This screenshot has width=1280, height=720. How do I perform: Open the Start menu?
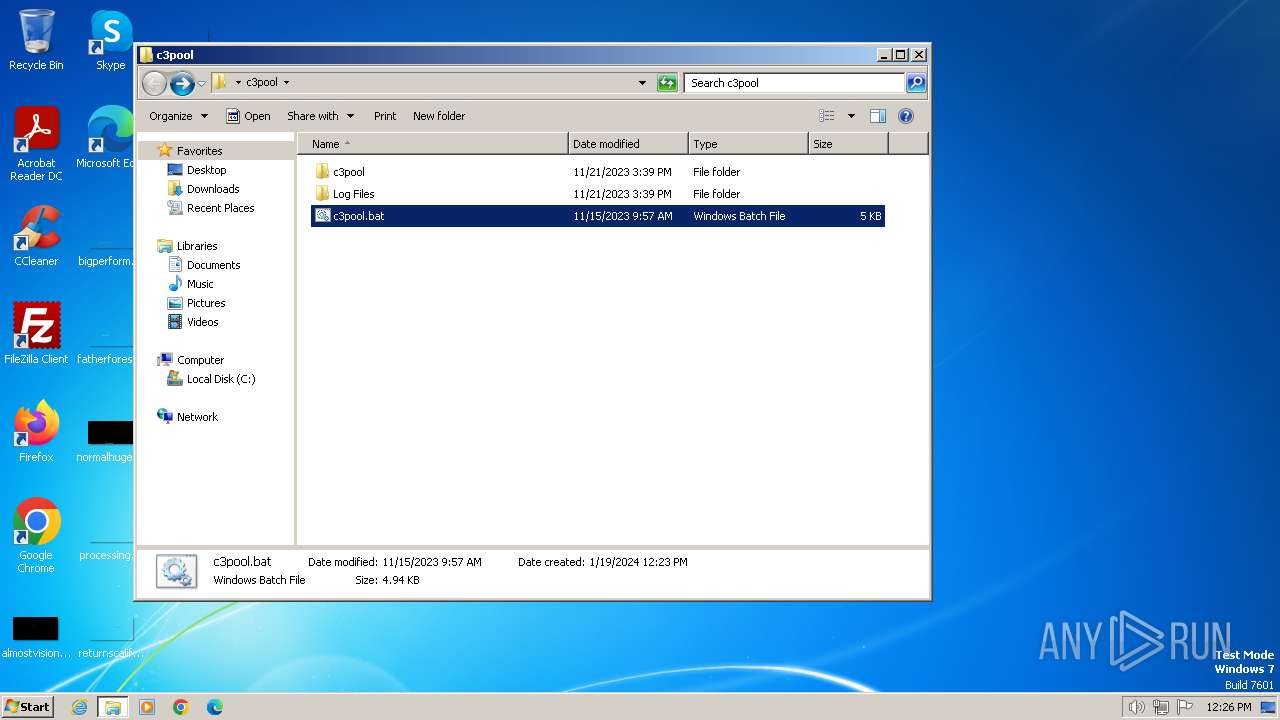[28, 707]
